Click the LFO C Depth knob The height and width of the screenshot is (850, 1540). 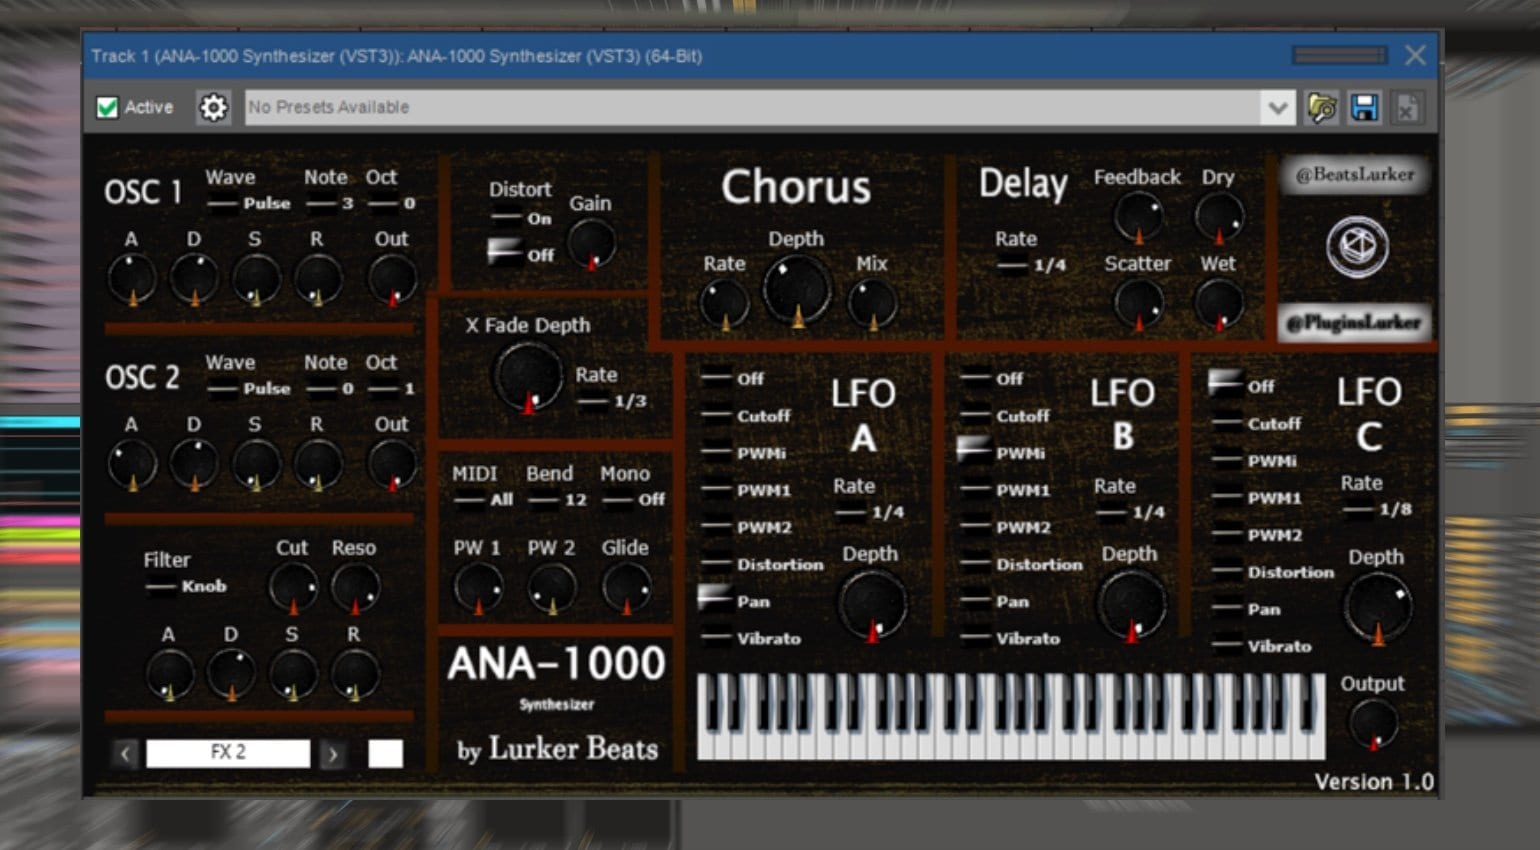pyautogui.click(x=1377, y=609)
